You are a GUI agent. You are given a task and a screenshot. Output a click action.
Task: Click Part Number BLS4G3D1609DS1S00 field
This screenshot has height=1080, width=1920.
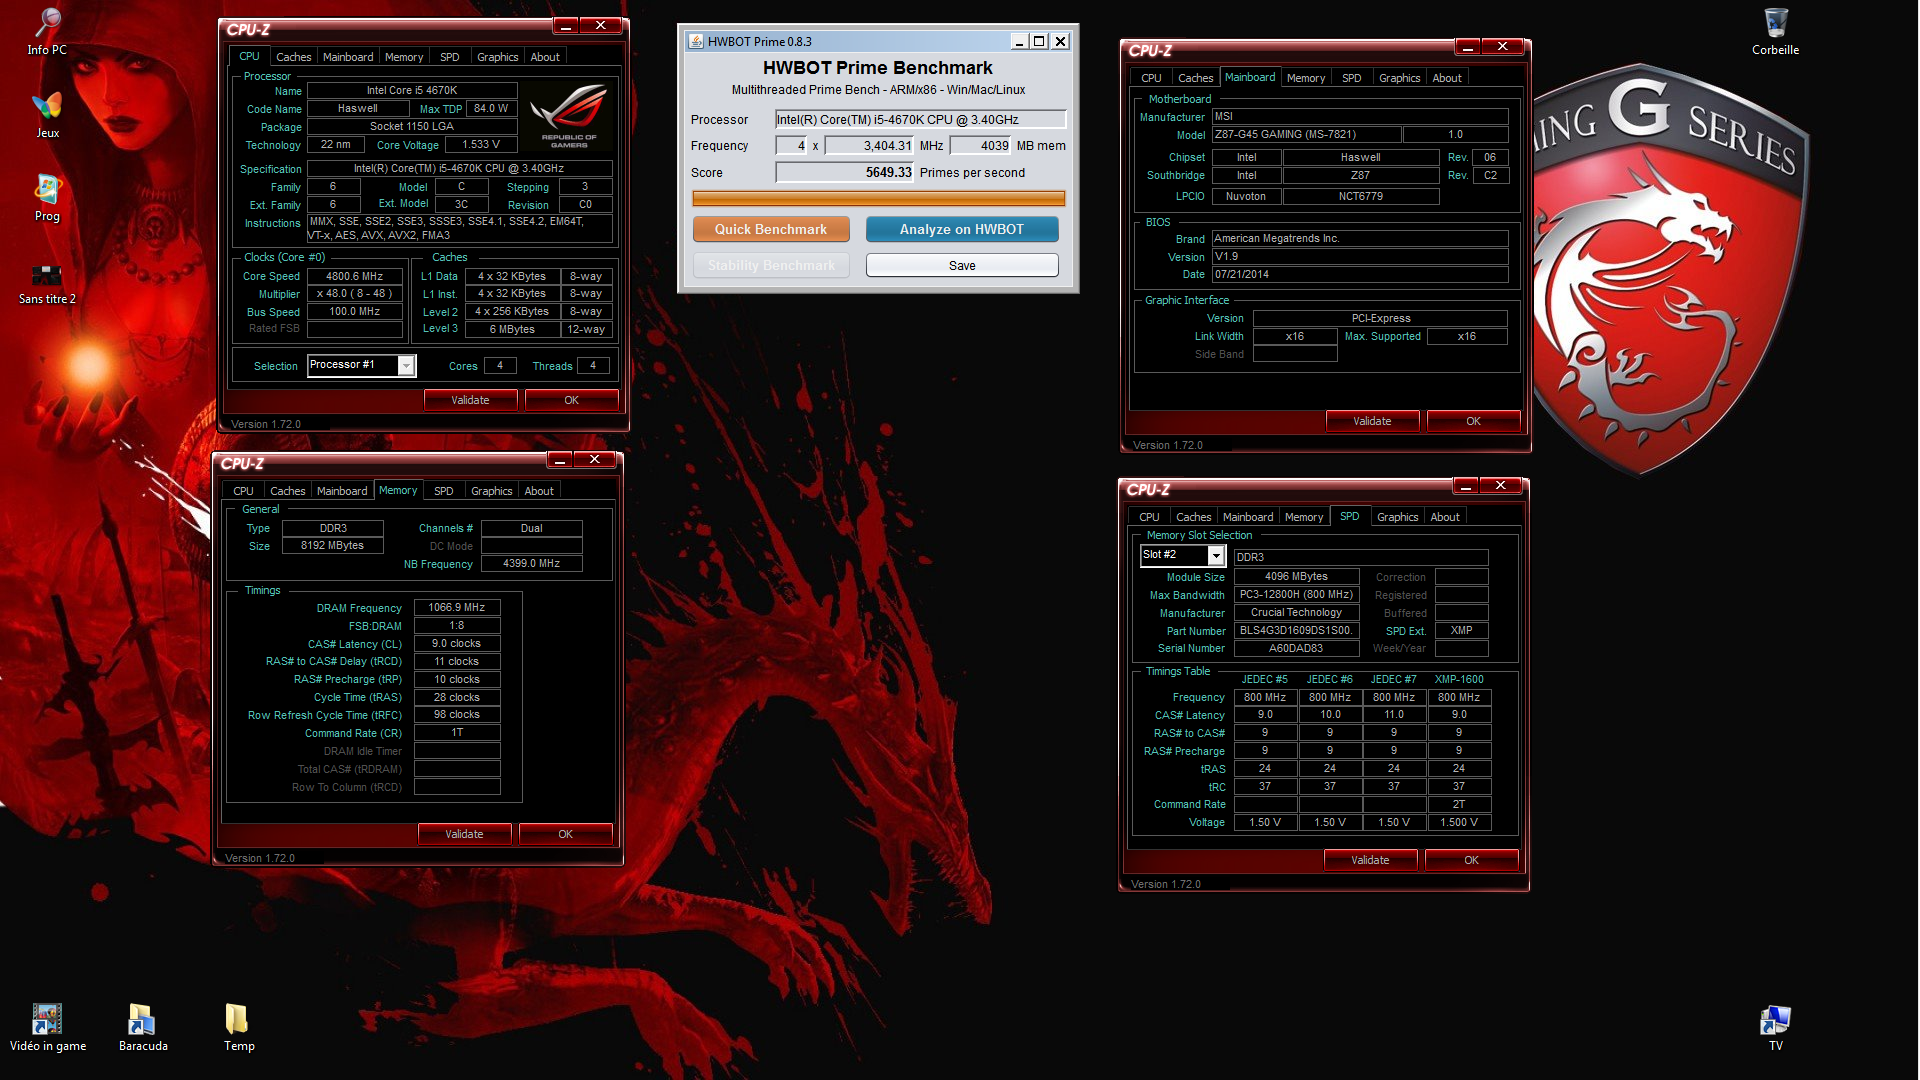click(1296, 631)
